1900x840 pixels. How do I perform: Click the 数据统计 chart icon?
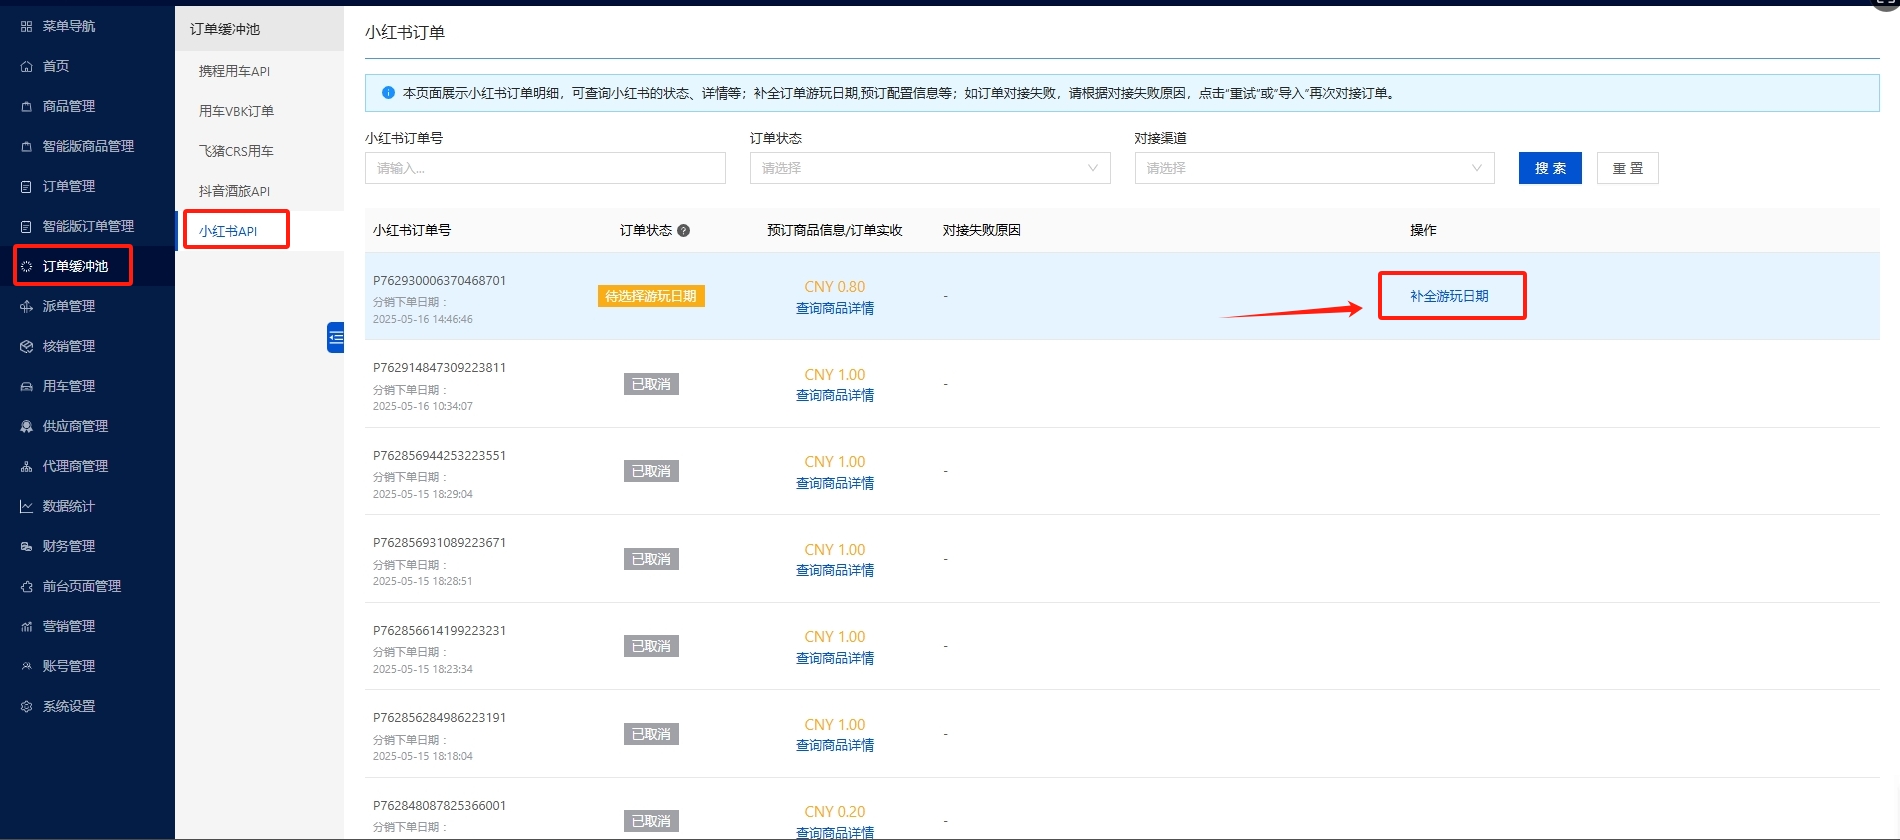click(26, 506)
